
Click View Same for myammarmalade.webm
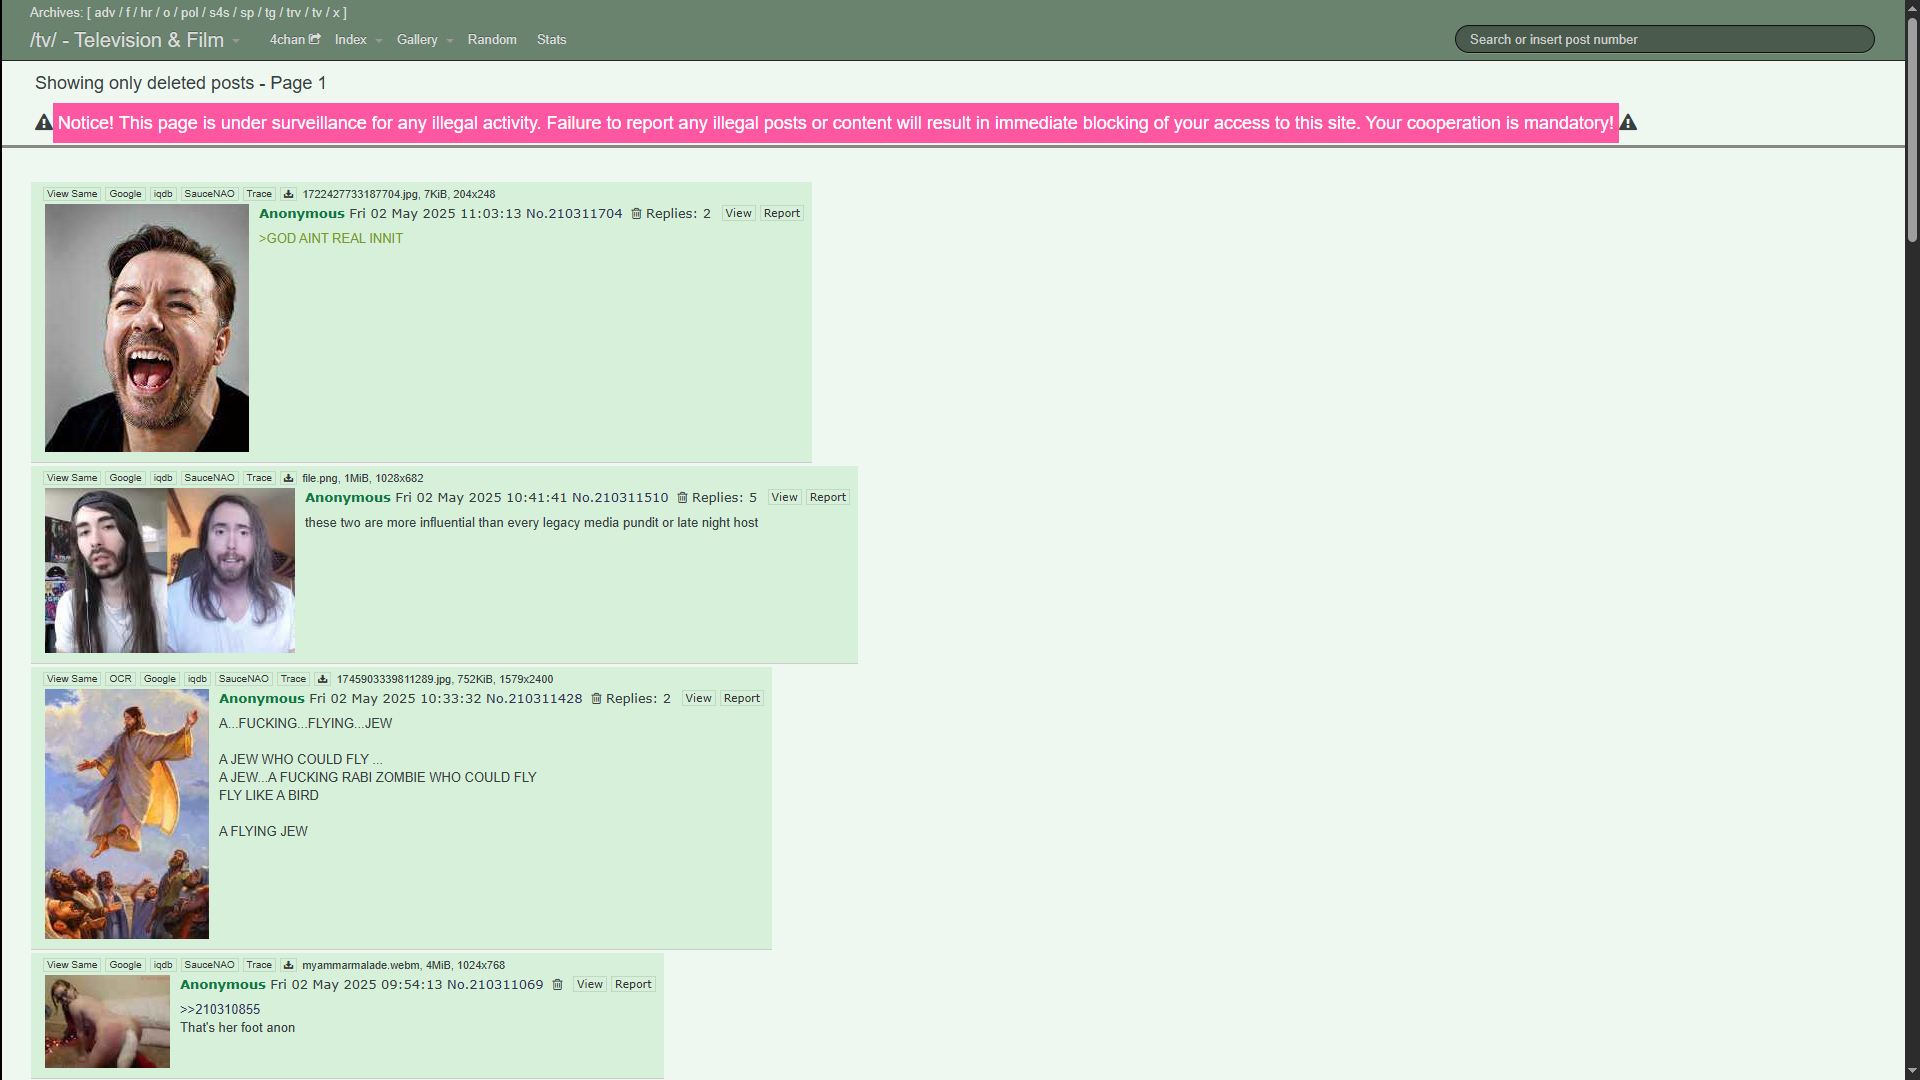pyautogui.click(x=72, y=965)
